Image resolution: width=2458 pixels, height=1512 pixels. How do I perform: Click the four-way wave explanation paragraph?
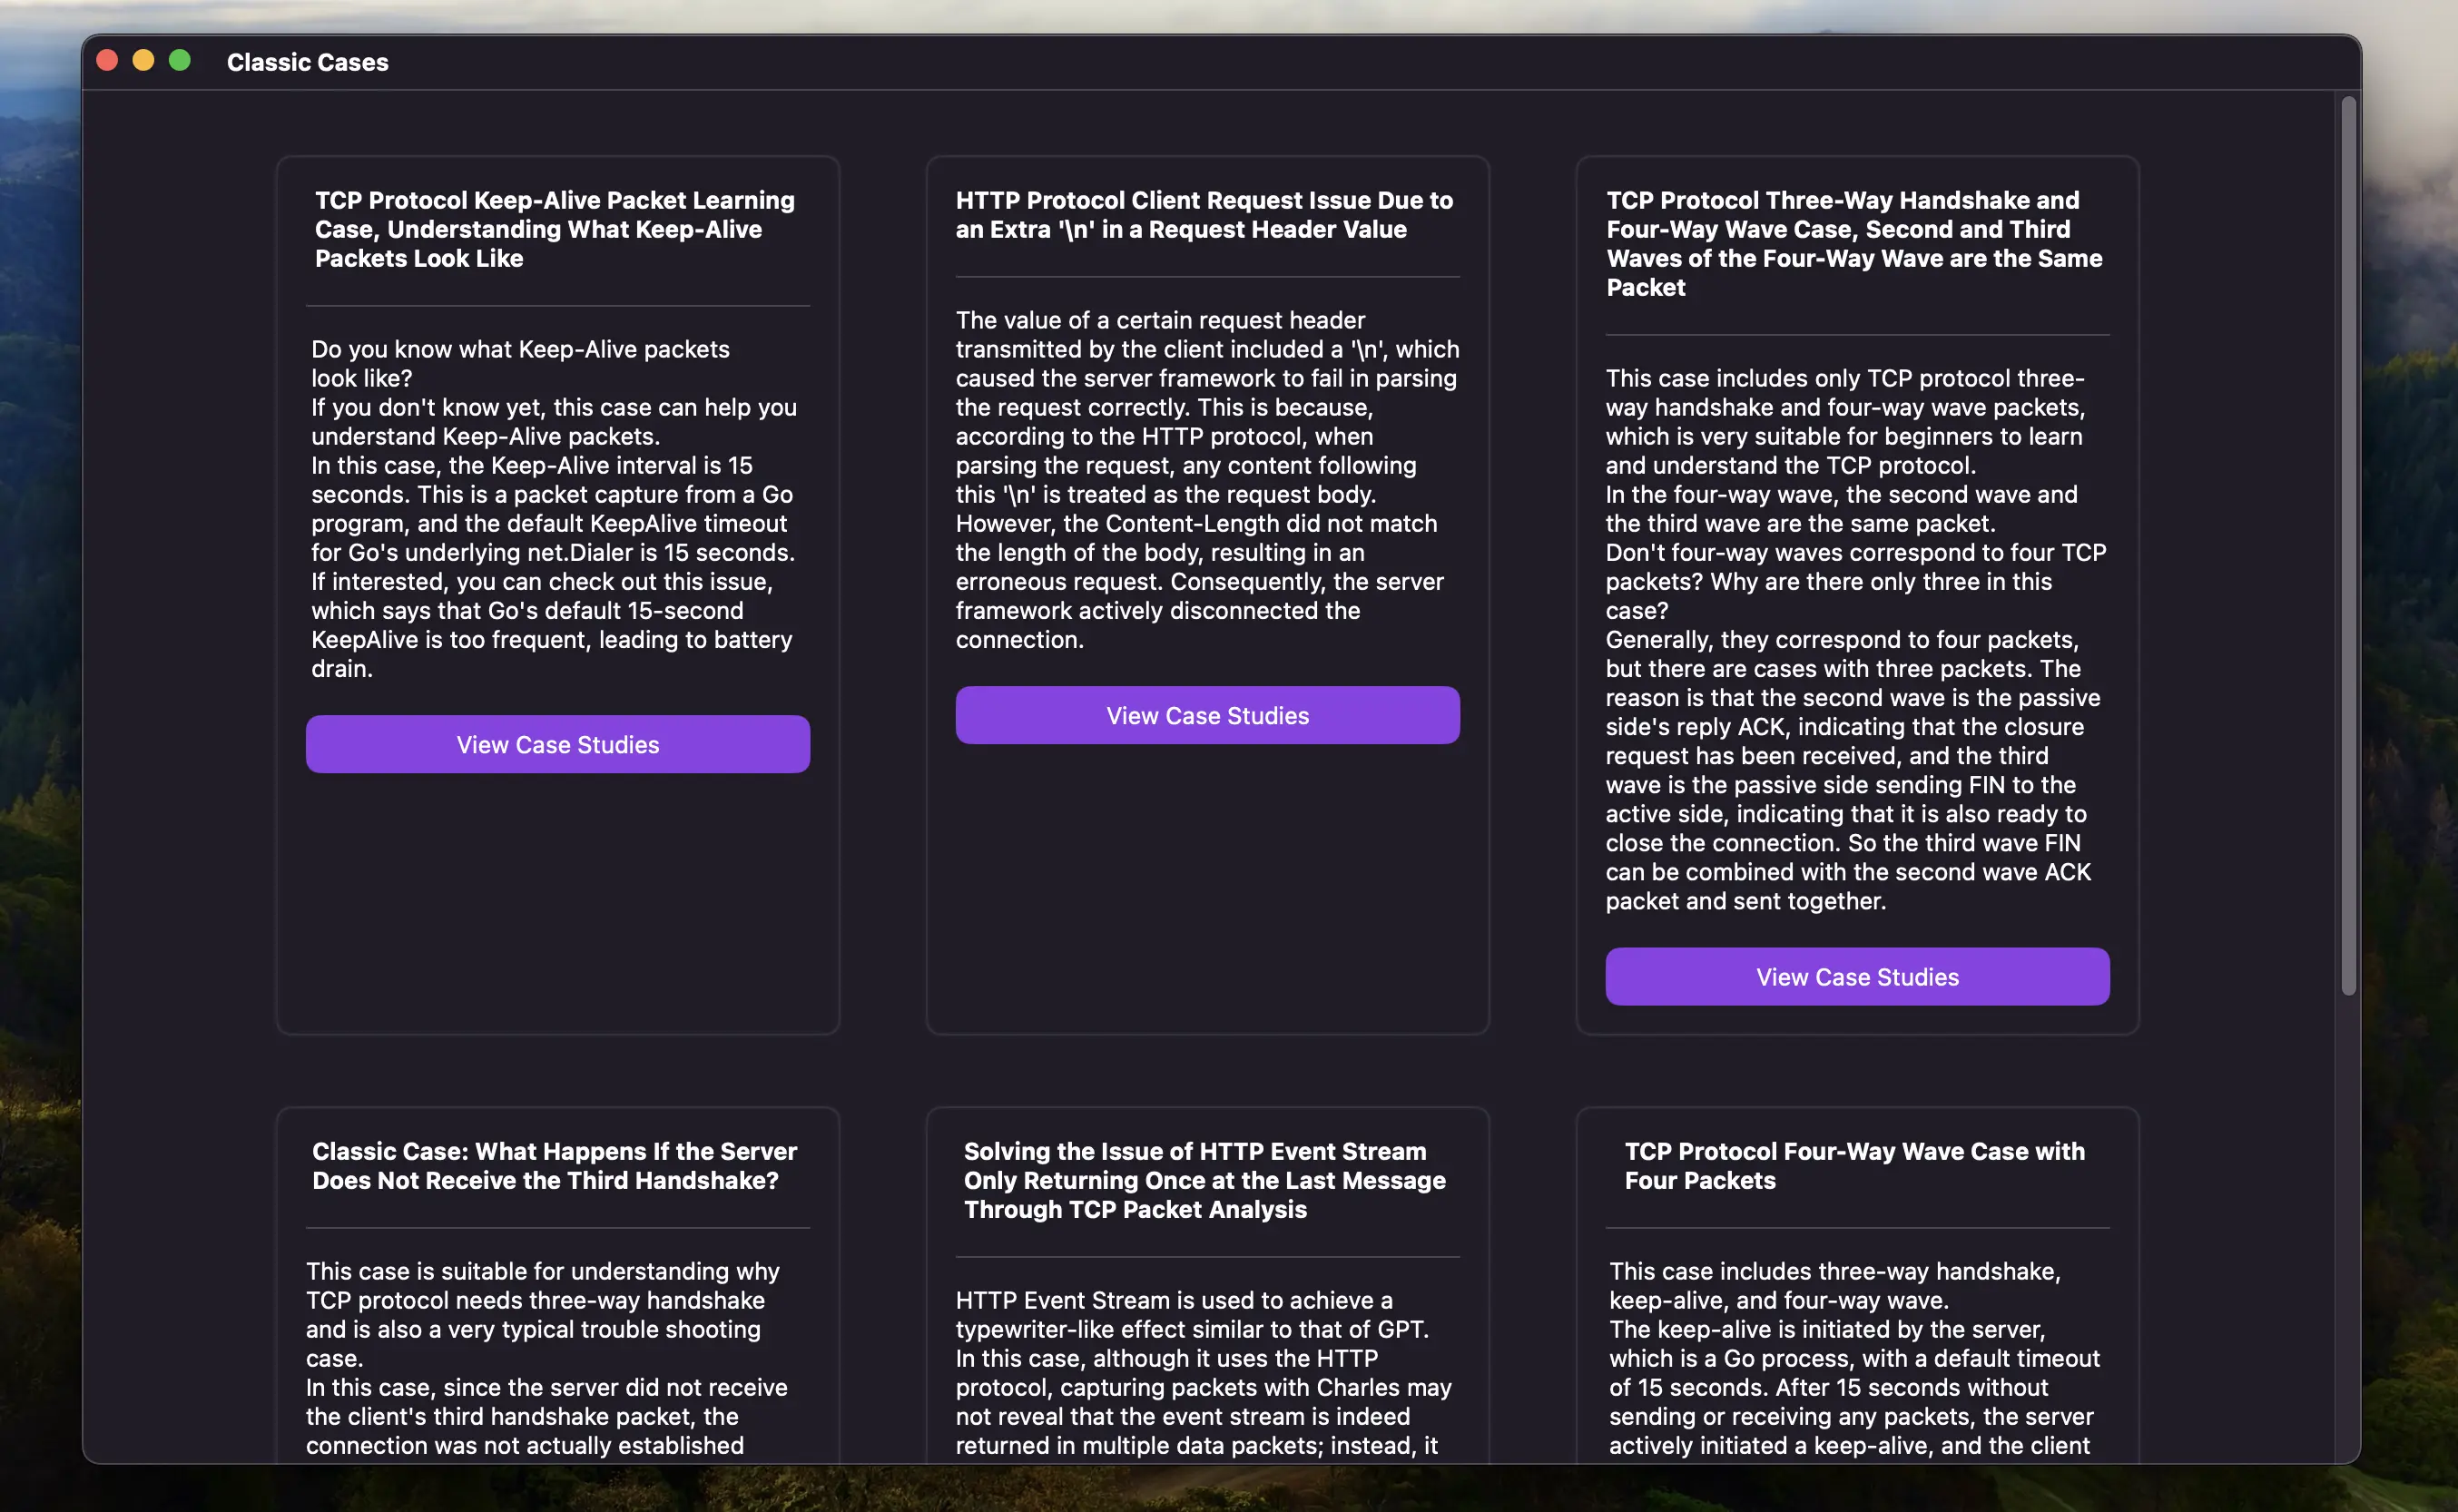click(1856, 639)
